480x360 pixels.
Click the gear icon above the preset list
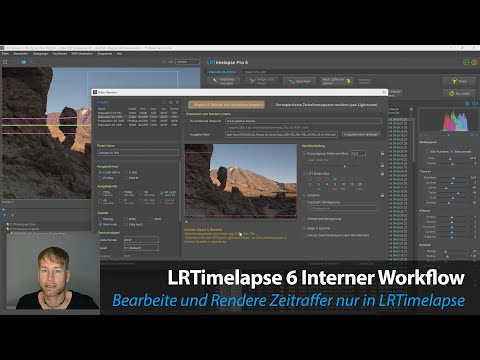pos(177,102)
